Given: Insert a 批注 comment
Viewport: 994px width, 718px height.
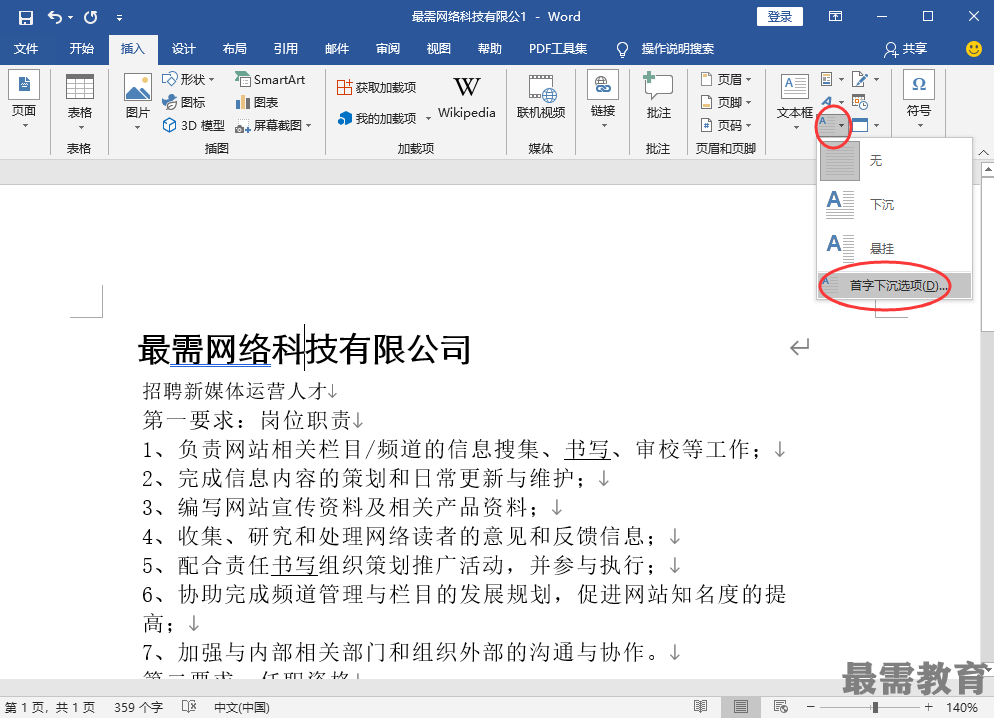Looking at the screenshot, I should click(x=658, y=97).
